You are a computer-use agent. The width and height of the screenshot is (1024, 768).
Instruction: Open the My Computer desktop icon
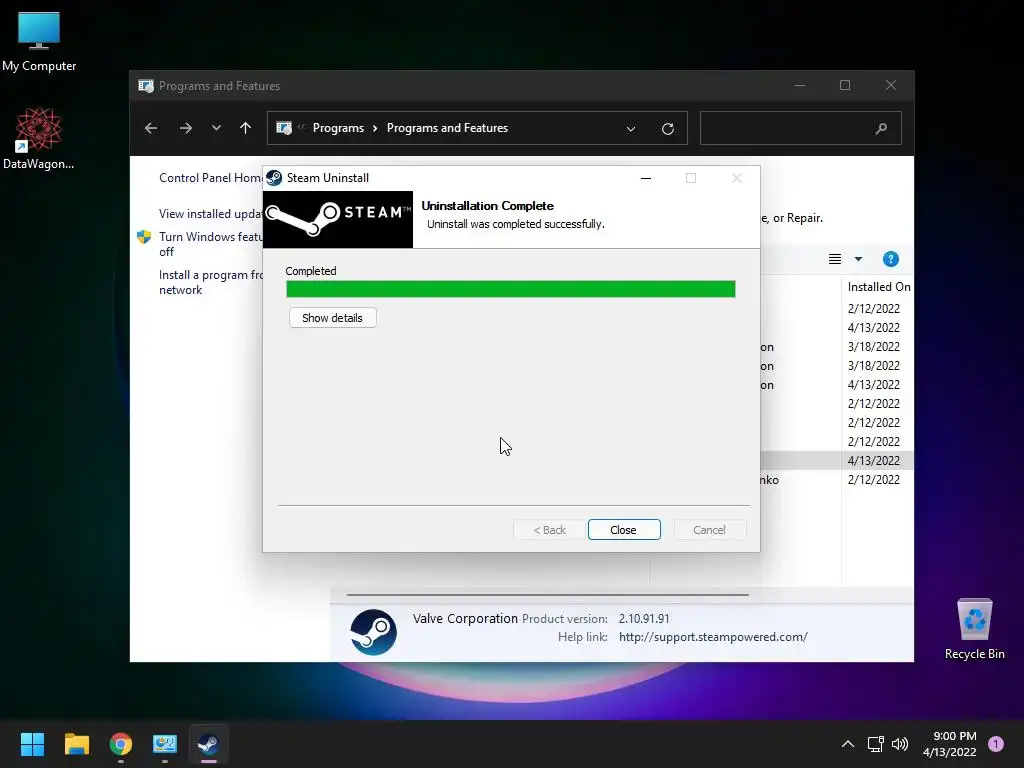click(x=39, y=41)
